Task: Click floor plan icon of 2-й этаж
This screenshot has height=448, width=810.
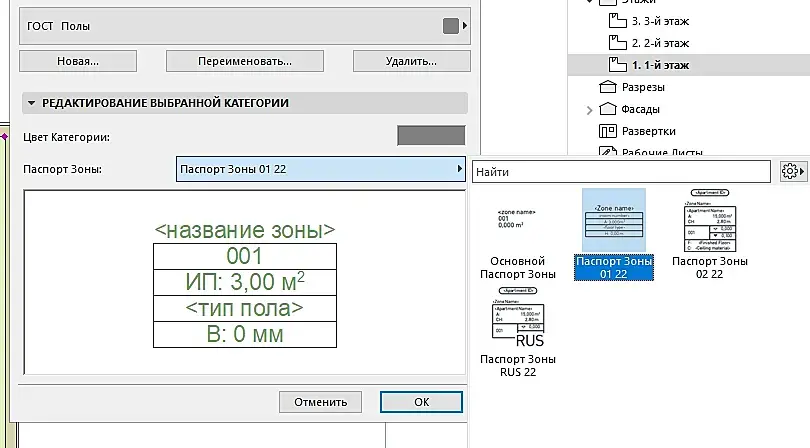Action: [x=617, y=42]
